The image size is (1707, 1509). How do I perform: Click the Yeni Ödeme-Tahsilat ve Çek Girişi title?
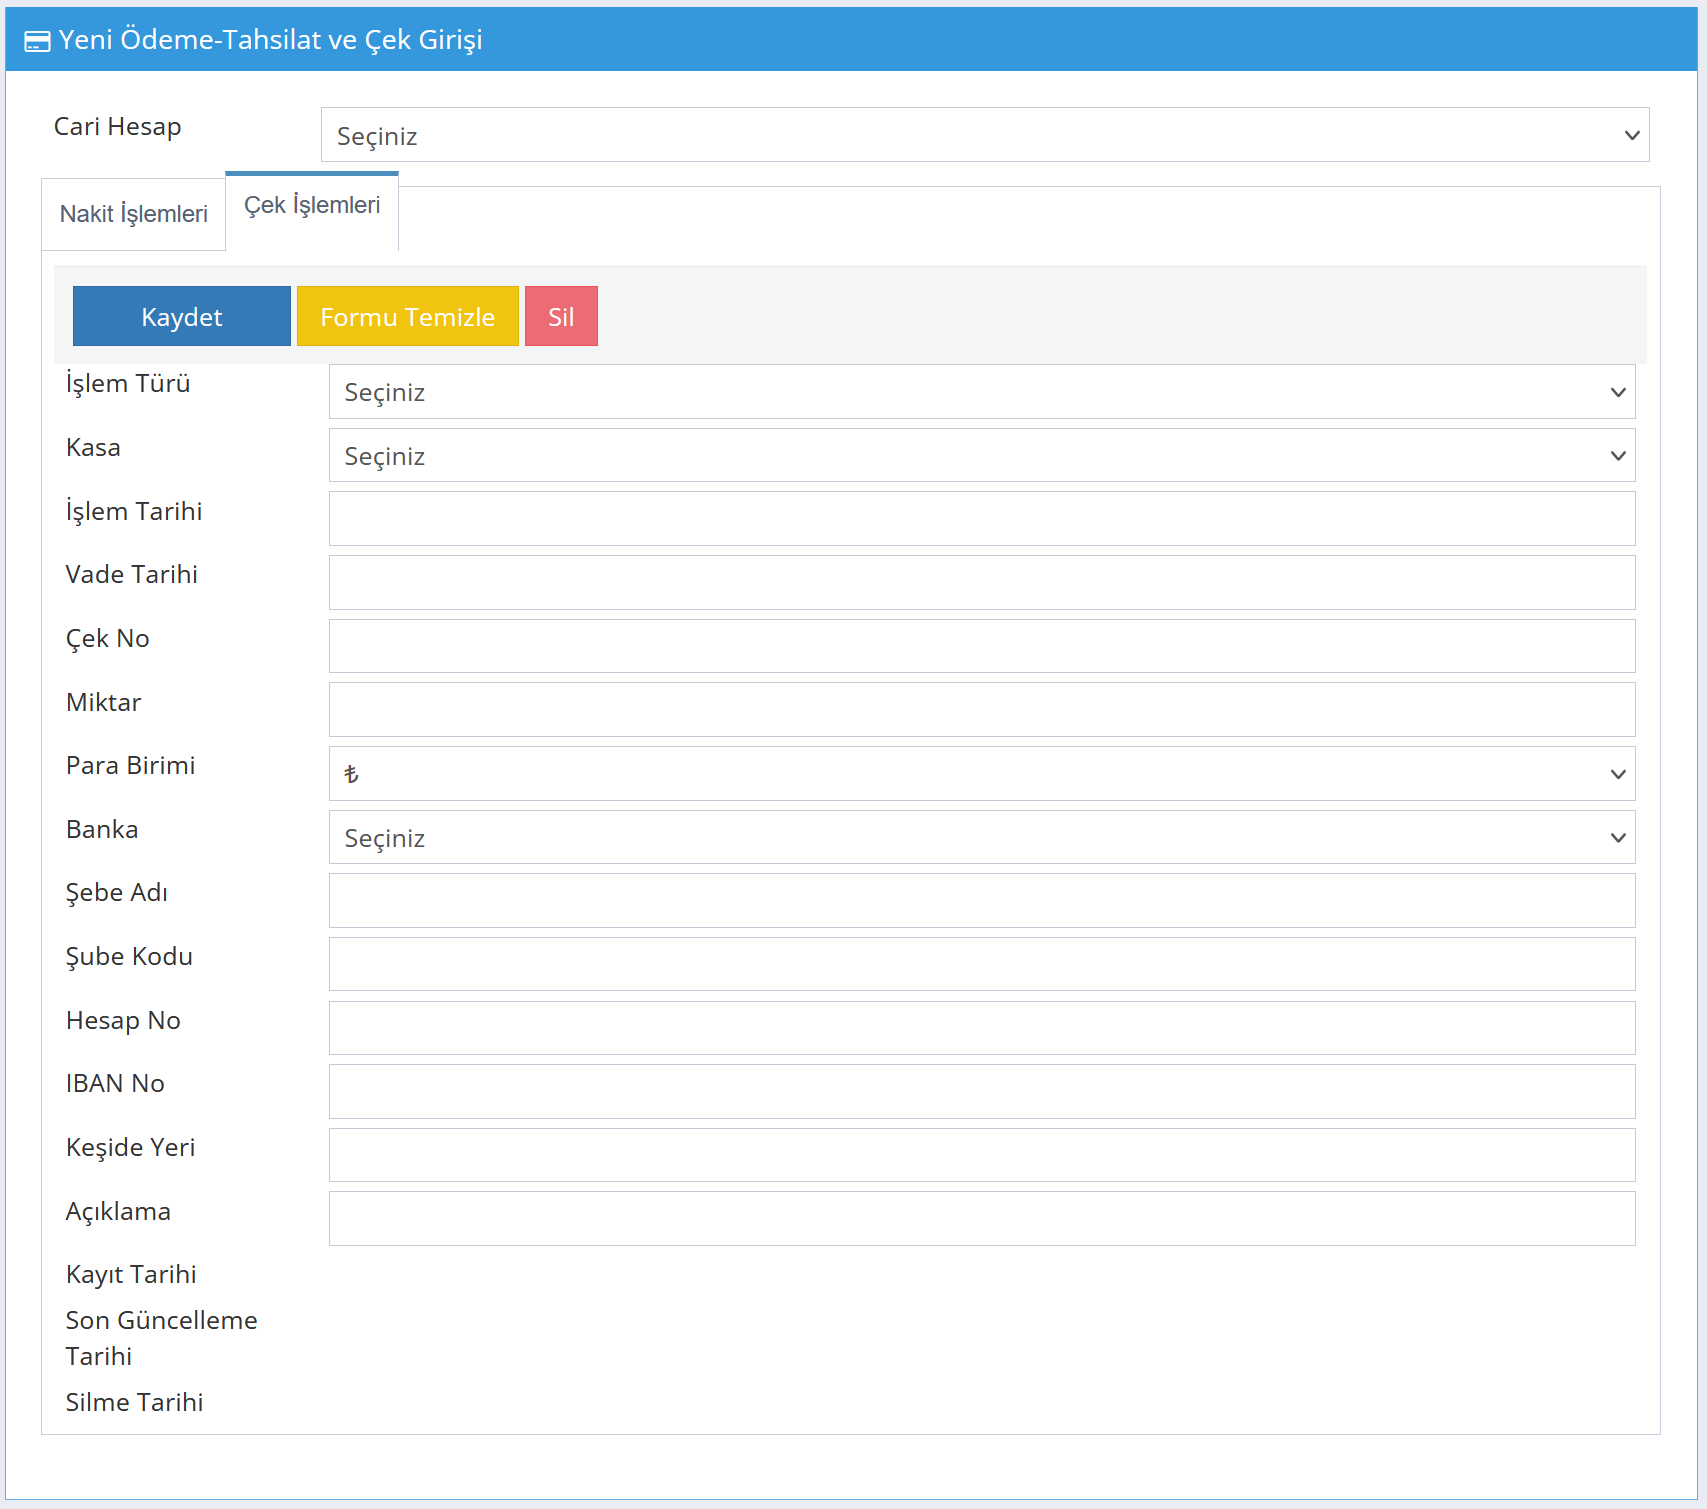point(270,40)
